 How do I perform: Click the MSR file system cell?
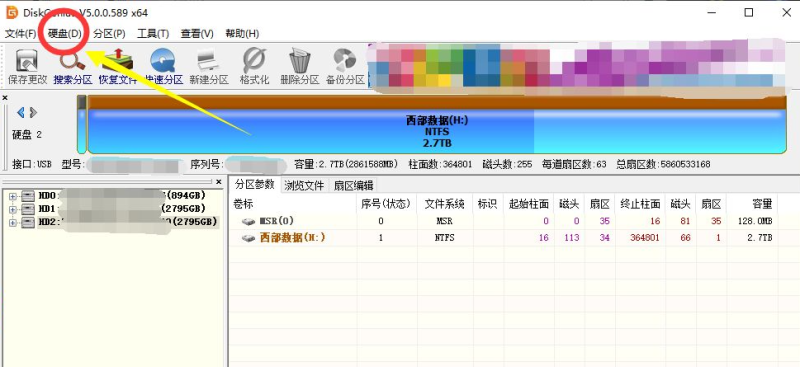point(444,222)
